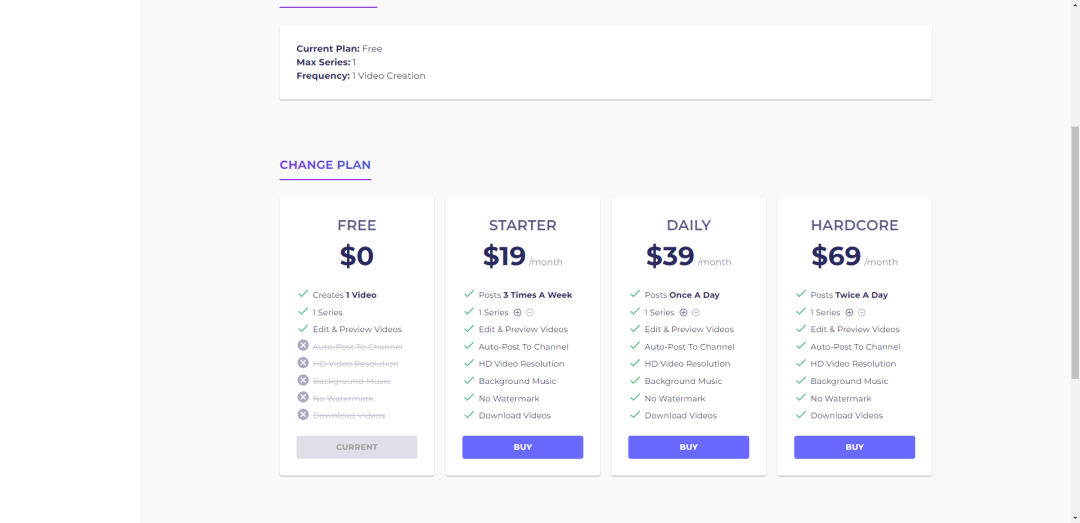Click the $69 Hardcore price

tap(836, 256)
